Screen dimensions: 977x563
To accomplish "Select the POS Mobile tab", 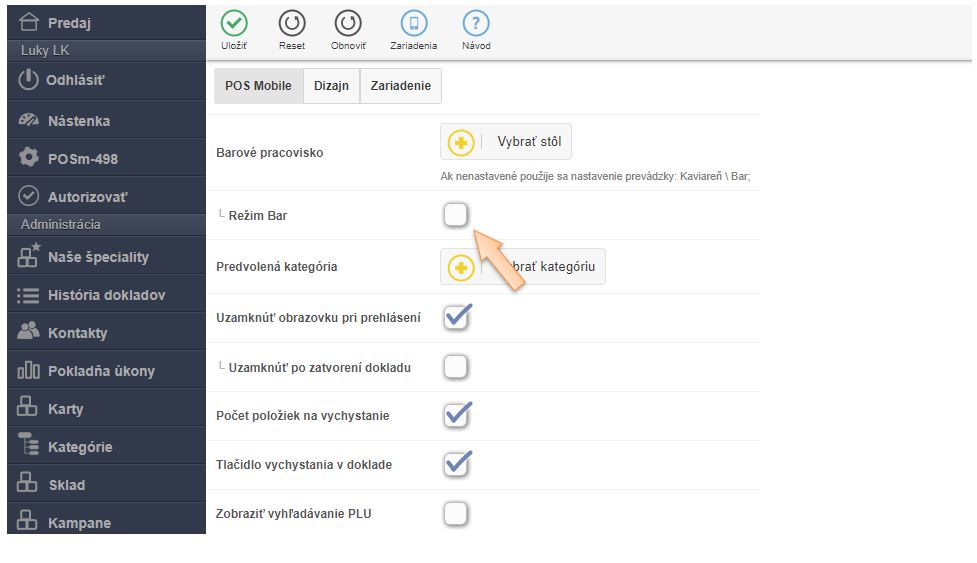I will (x=258, y=86).
